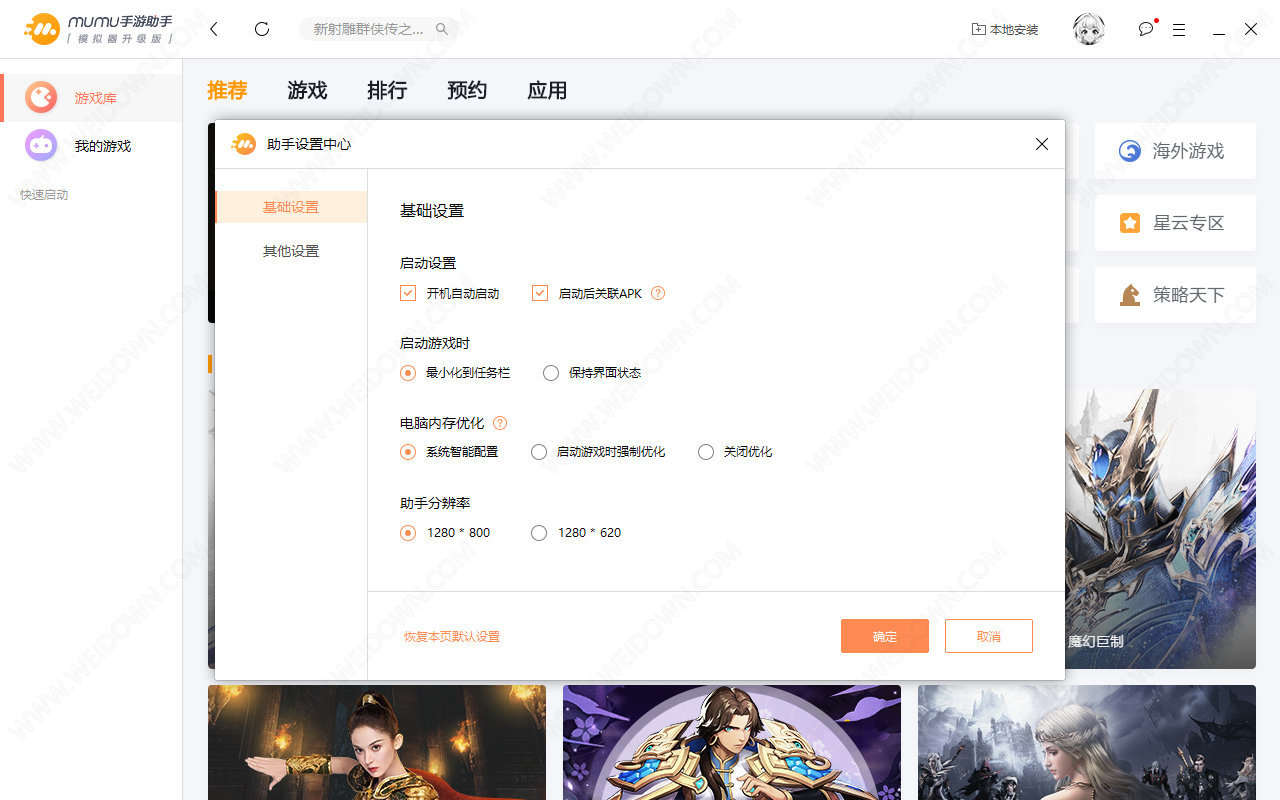Cancel settings with 取消 button

989,636
